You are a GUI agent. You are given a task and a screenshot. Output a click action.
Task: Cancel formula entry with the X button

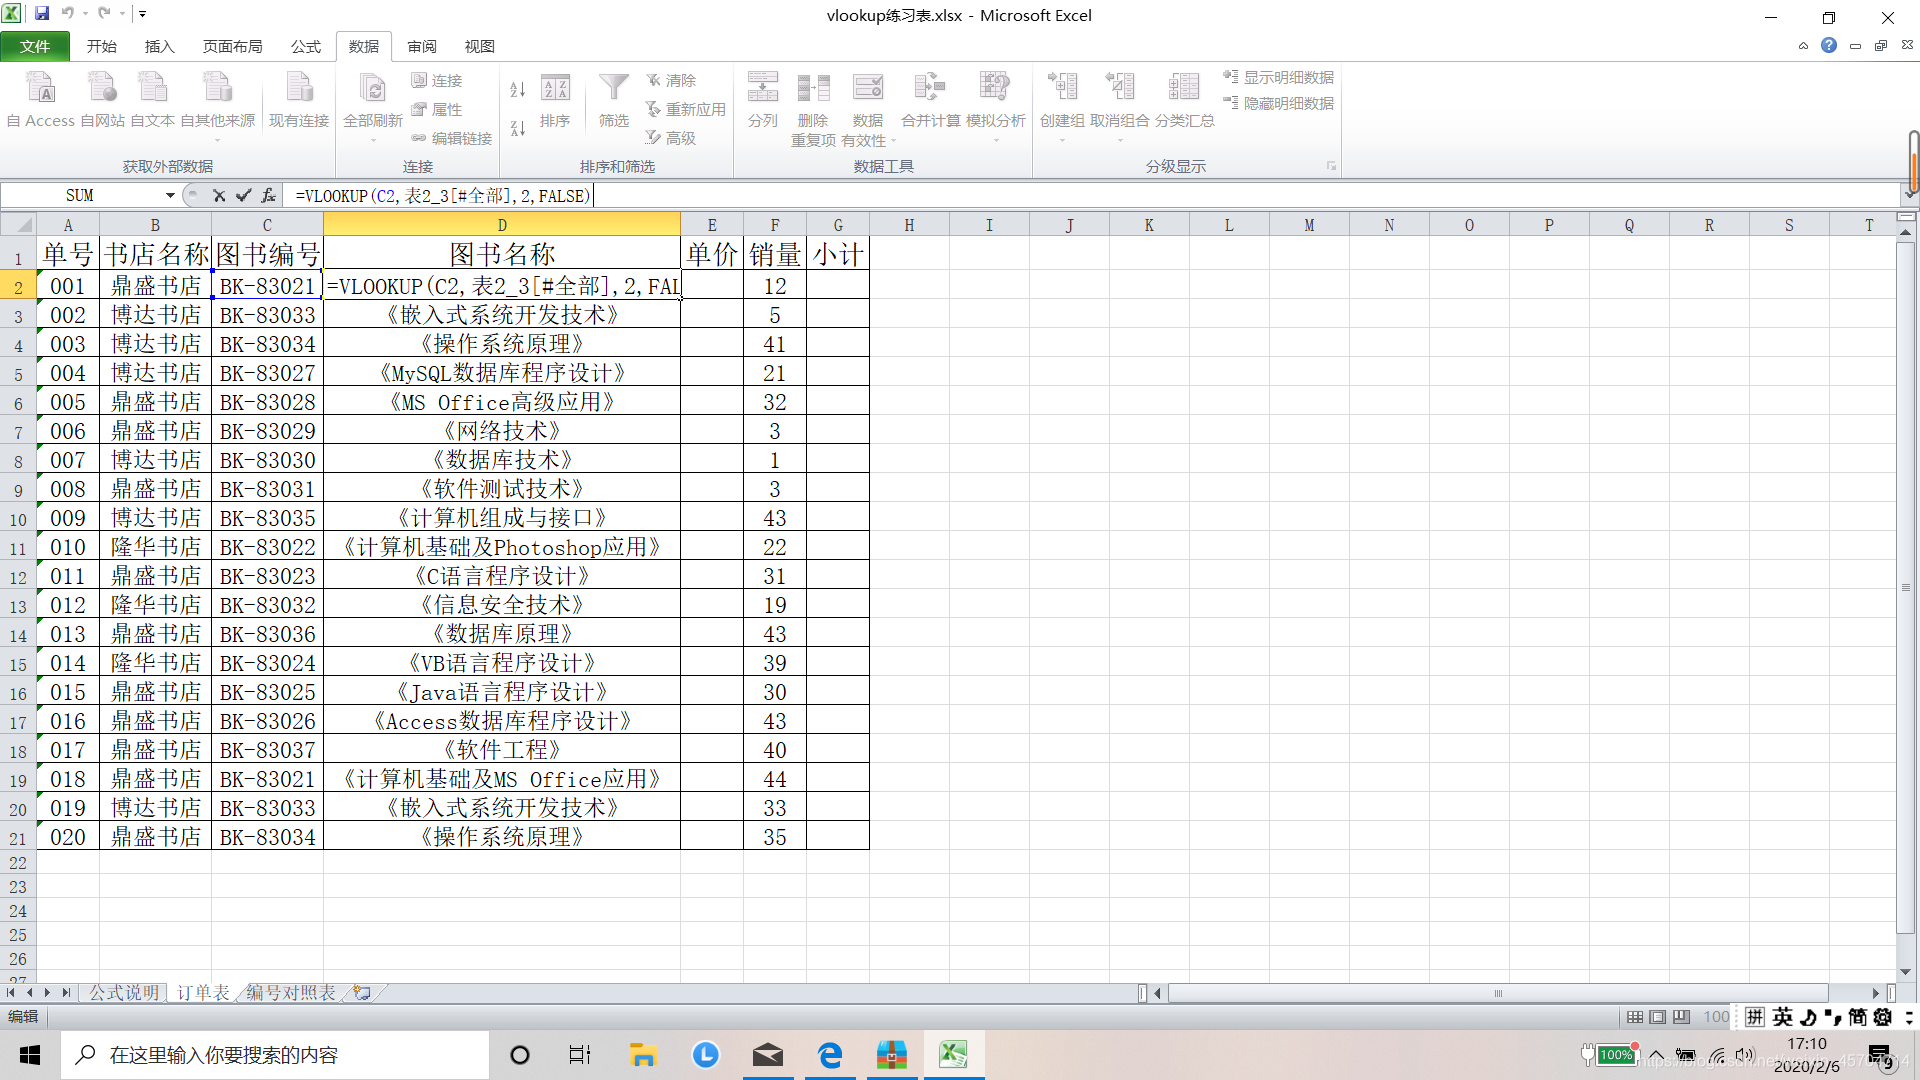[x=219, y=196]
